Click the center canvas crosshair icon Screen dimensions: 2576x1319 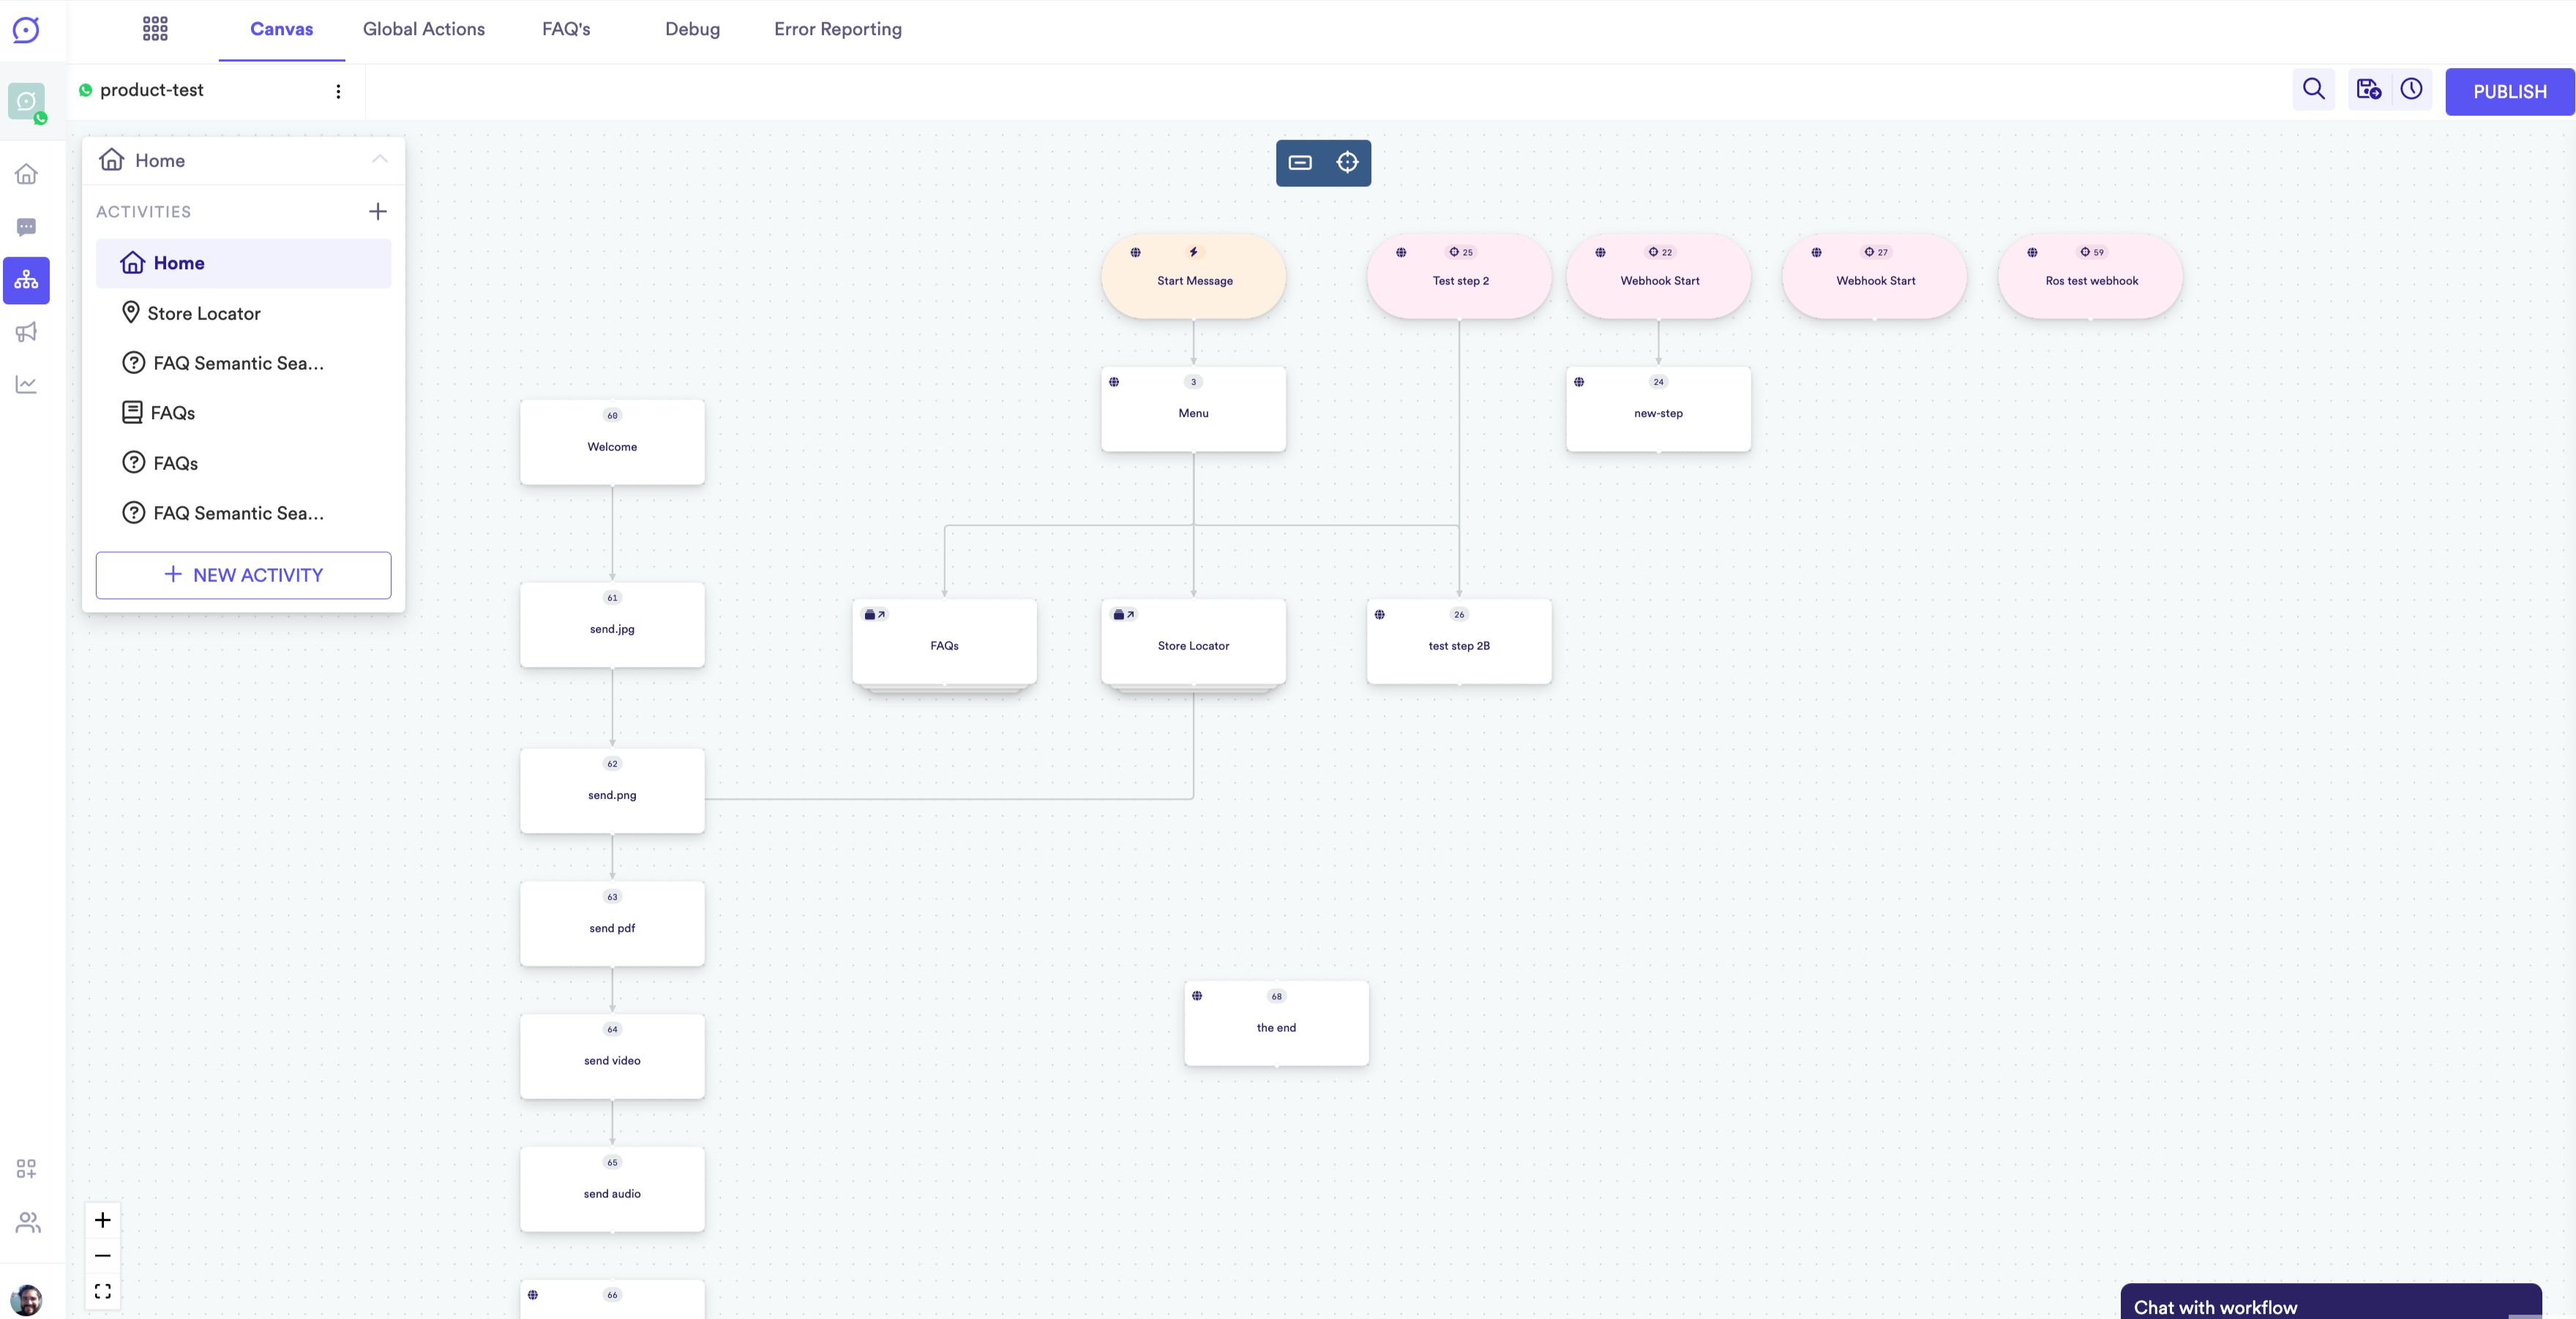point(1347,163)
